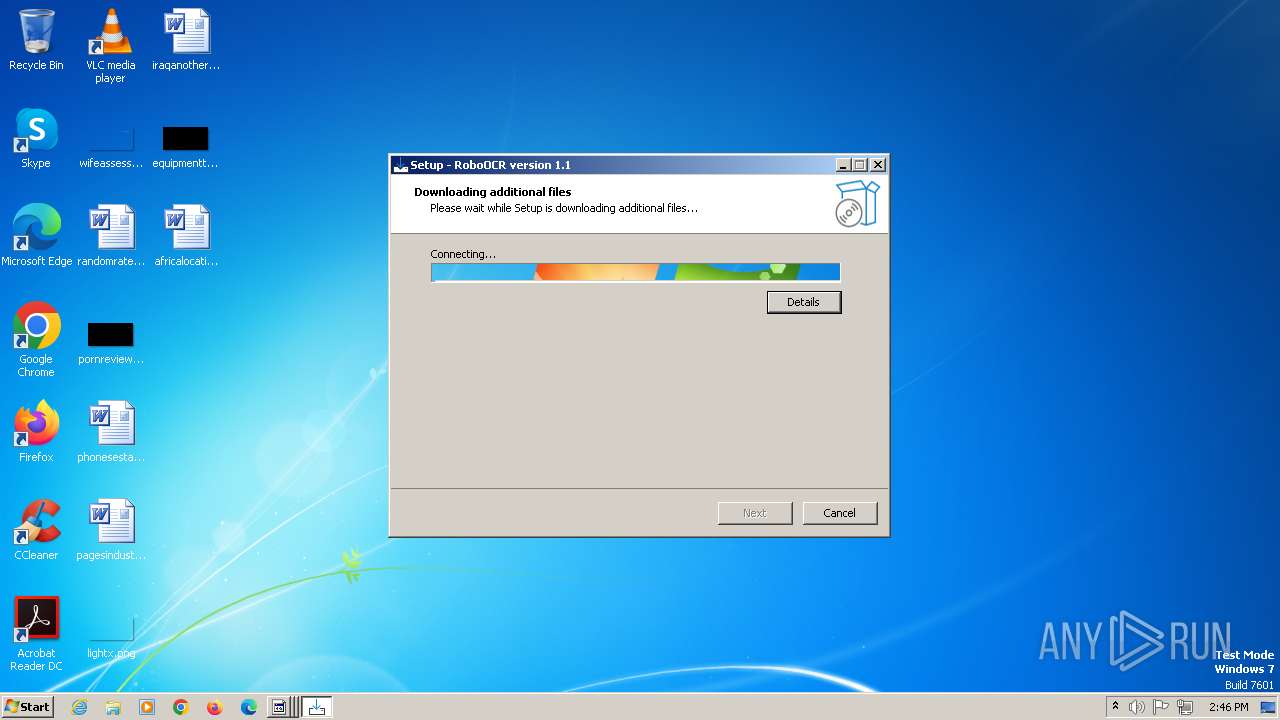The height and width of the screenshot is (720, 1280).
Task: Click the RoboOCR Setup taskbar button
Action: [317, 707]
